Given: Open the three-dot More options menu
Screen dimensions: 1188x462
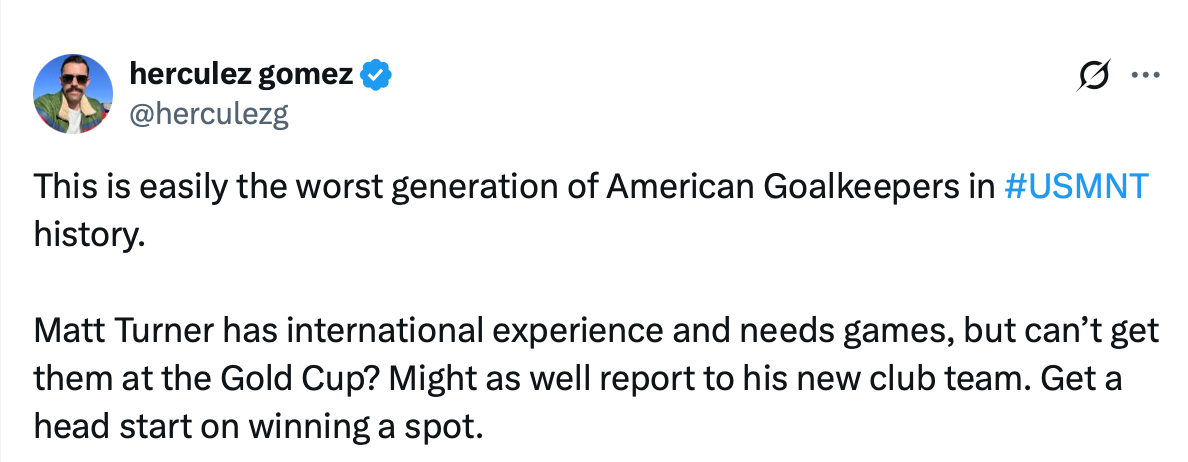Looking at the screenshot, I should tap(1146, 75).
